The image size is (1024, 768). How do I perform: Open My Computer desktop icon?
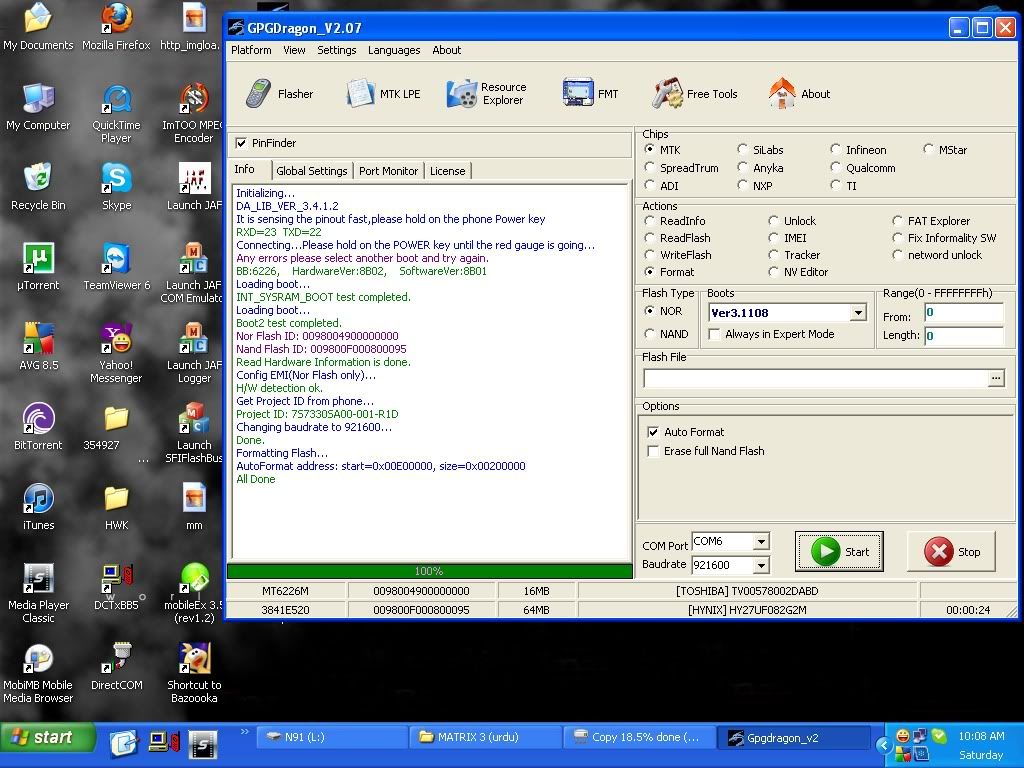pos(38,108)
